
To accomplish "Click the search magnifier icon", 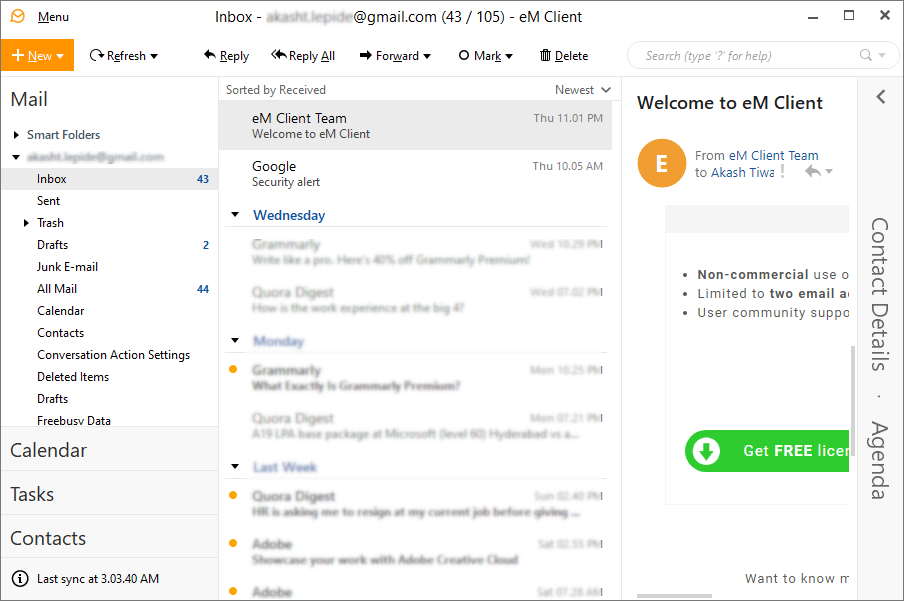I will click(865, 55).
